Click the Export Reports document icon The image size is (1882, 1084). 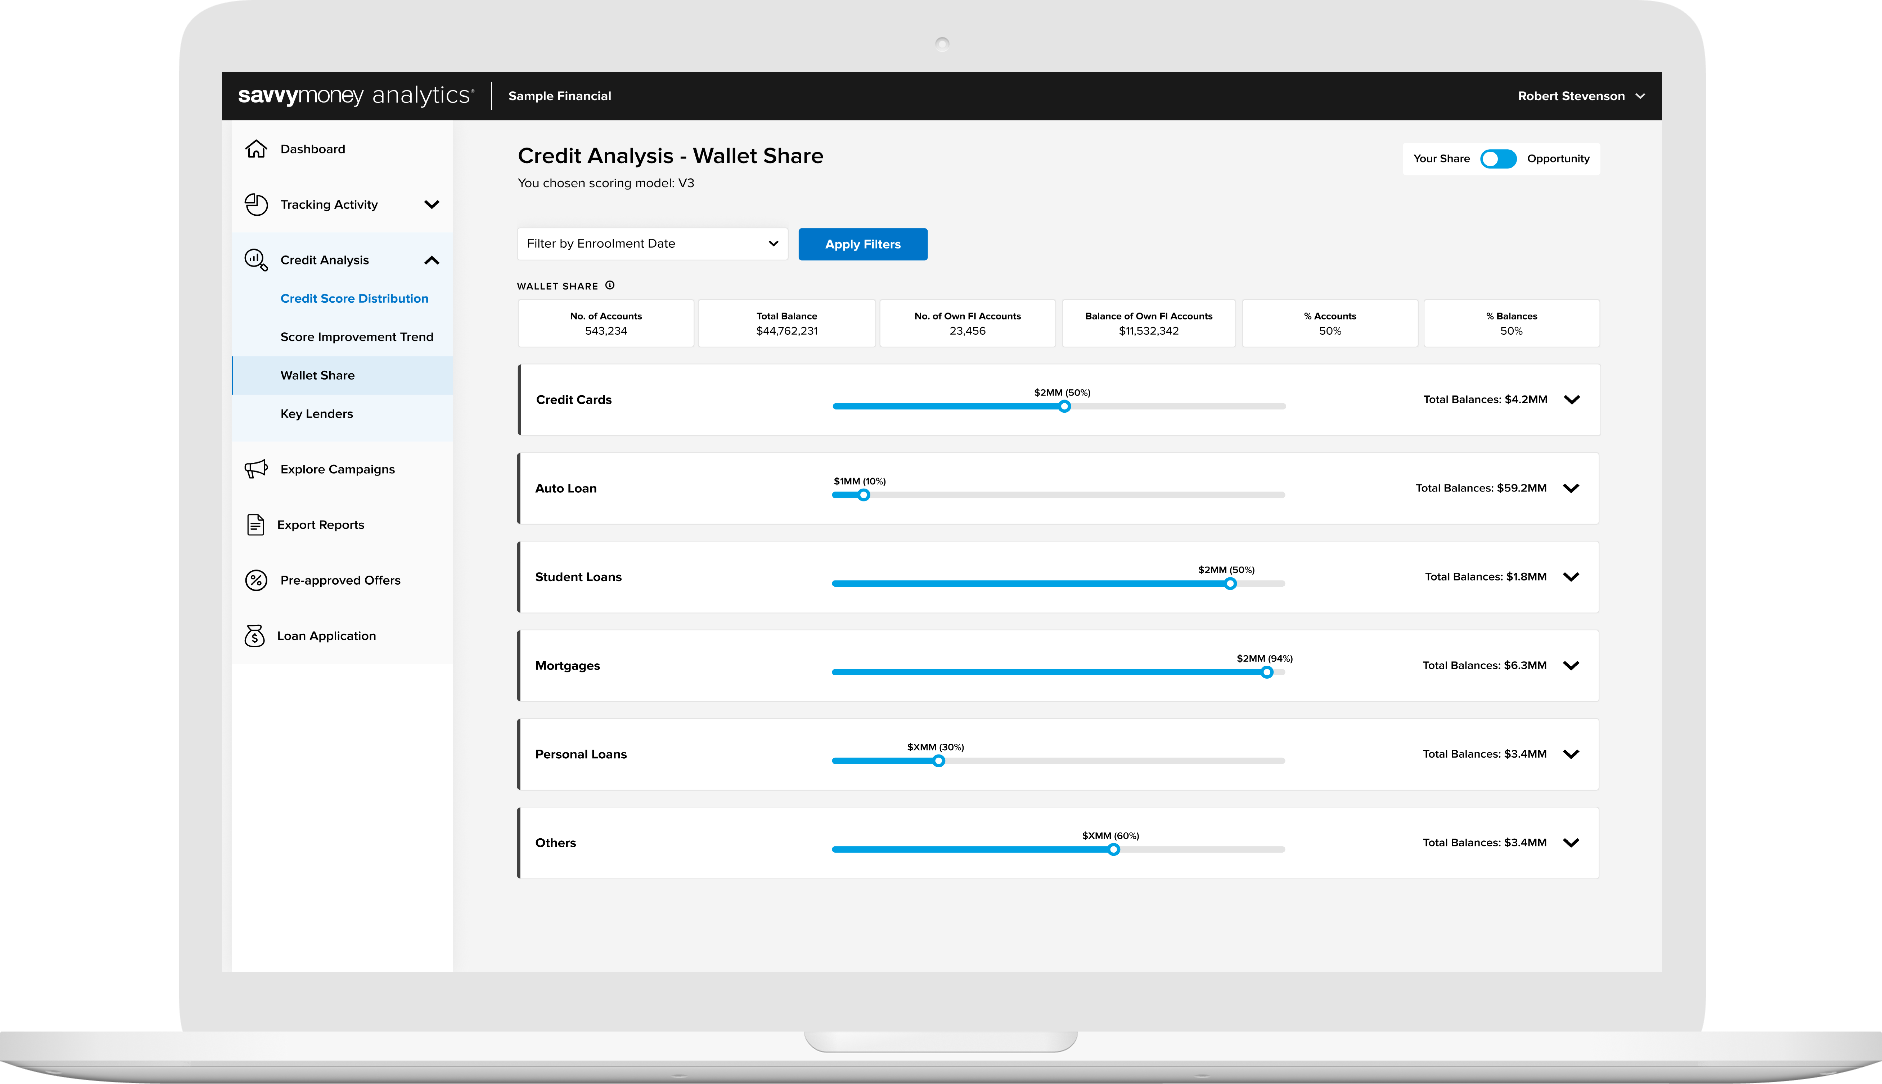click(255, 525)
